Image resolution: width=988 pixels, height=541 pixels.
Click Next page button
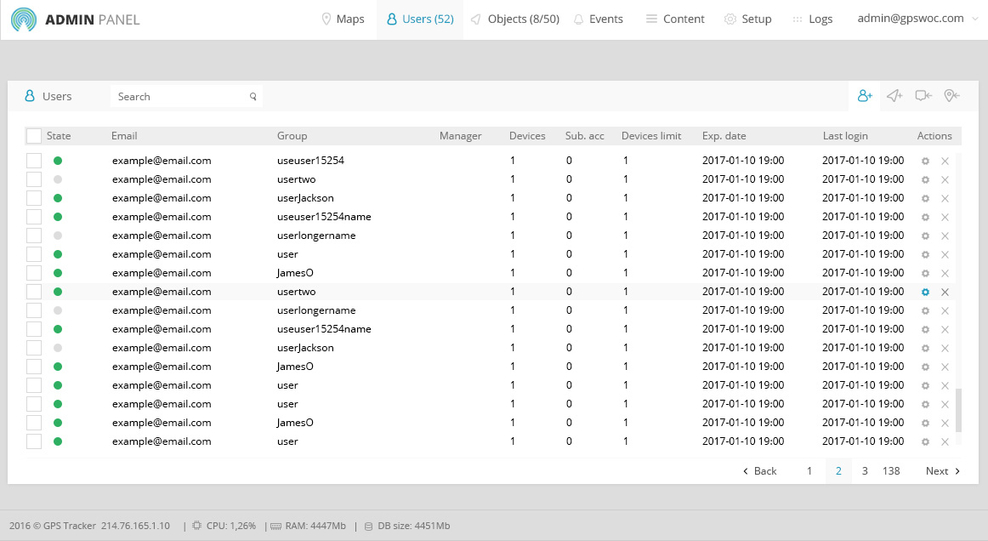pyautogui.click(x=943, y=471)
